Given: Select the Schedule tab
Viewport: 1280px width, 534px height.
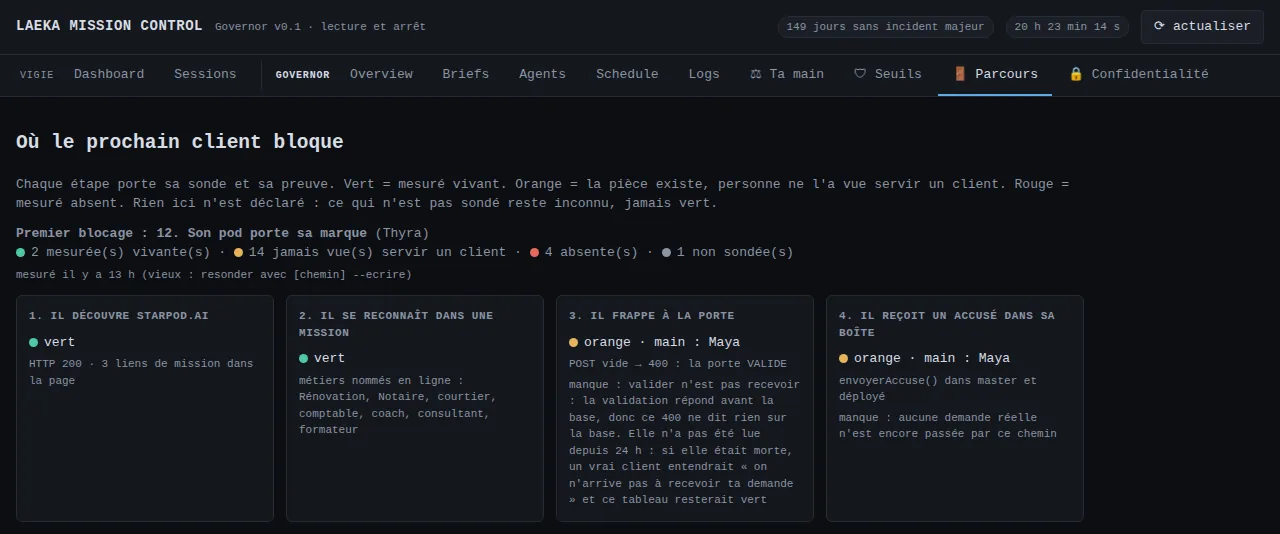Looking at the screenshot, I should (627, 74).
